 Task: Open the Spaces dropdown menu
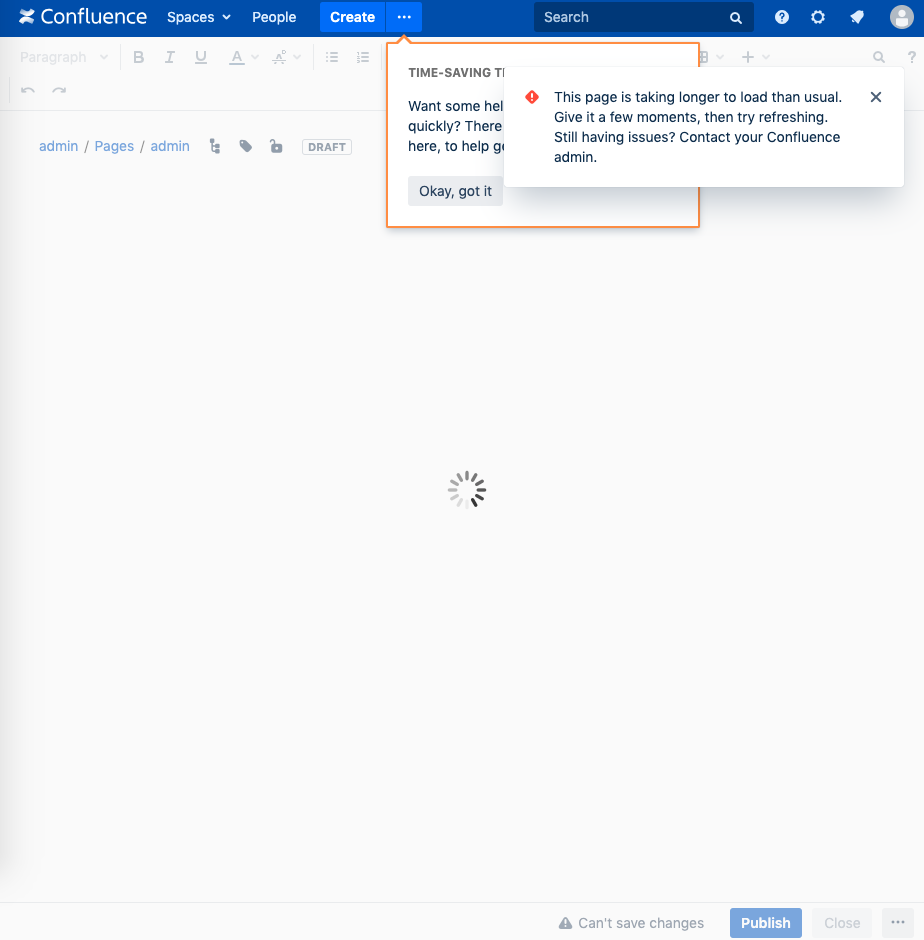198,17
